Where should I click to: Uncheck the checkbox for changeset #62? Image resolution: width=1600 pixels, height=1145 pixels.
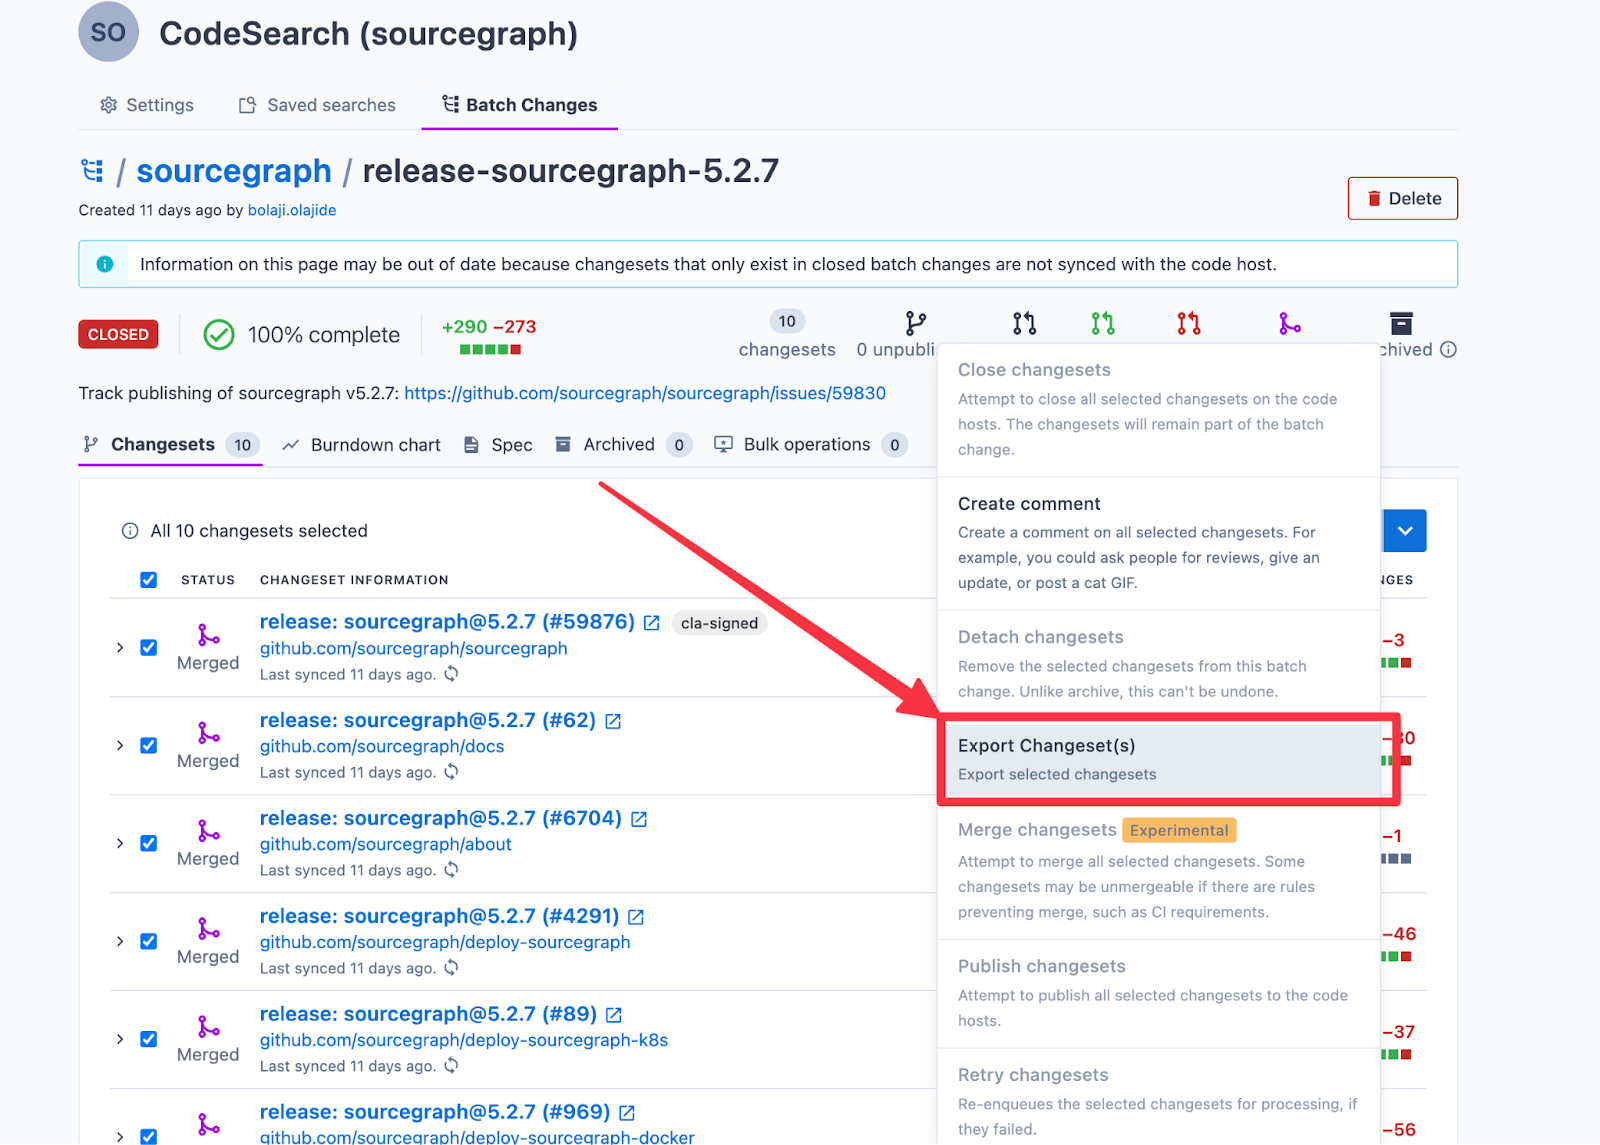point(149,745)
